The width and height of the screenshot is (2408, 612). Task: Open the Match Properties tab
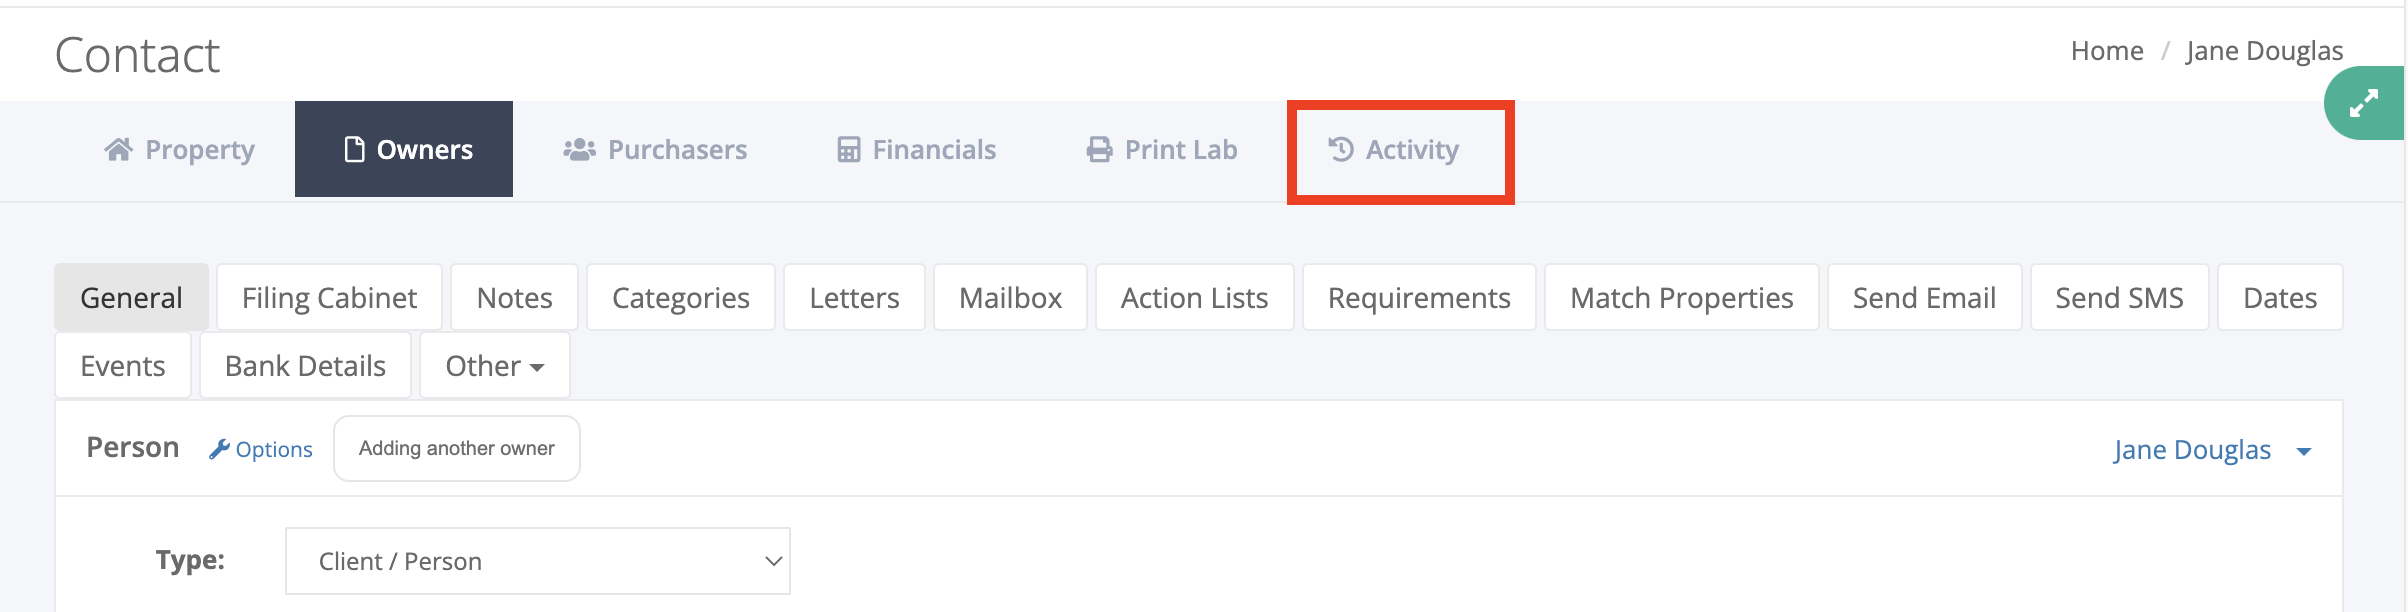coord(1682,297)
